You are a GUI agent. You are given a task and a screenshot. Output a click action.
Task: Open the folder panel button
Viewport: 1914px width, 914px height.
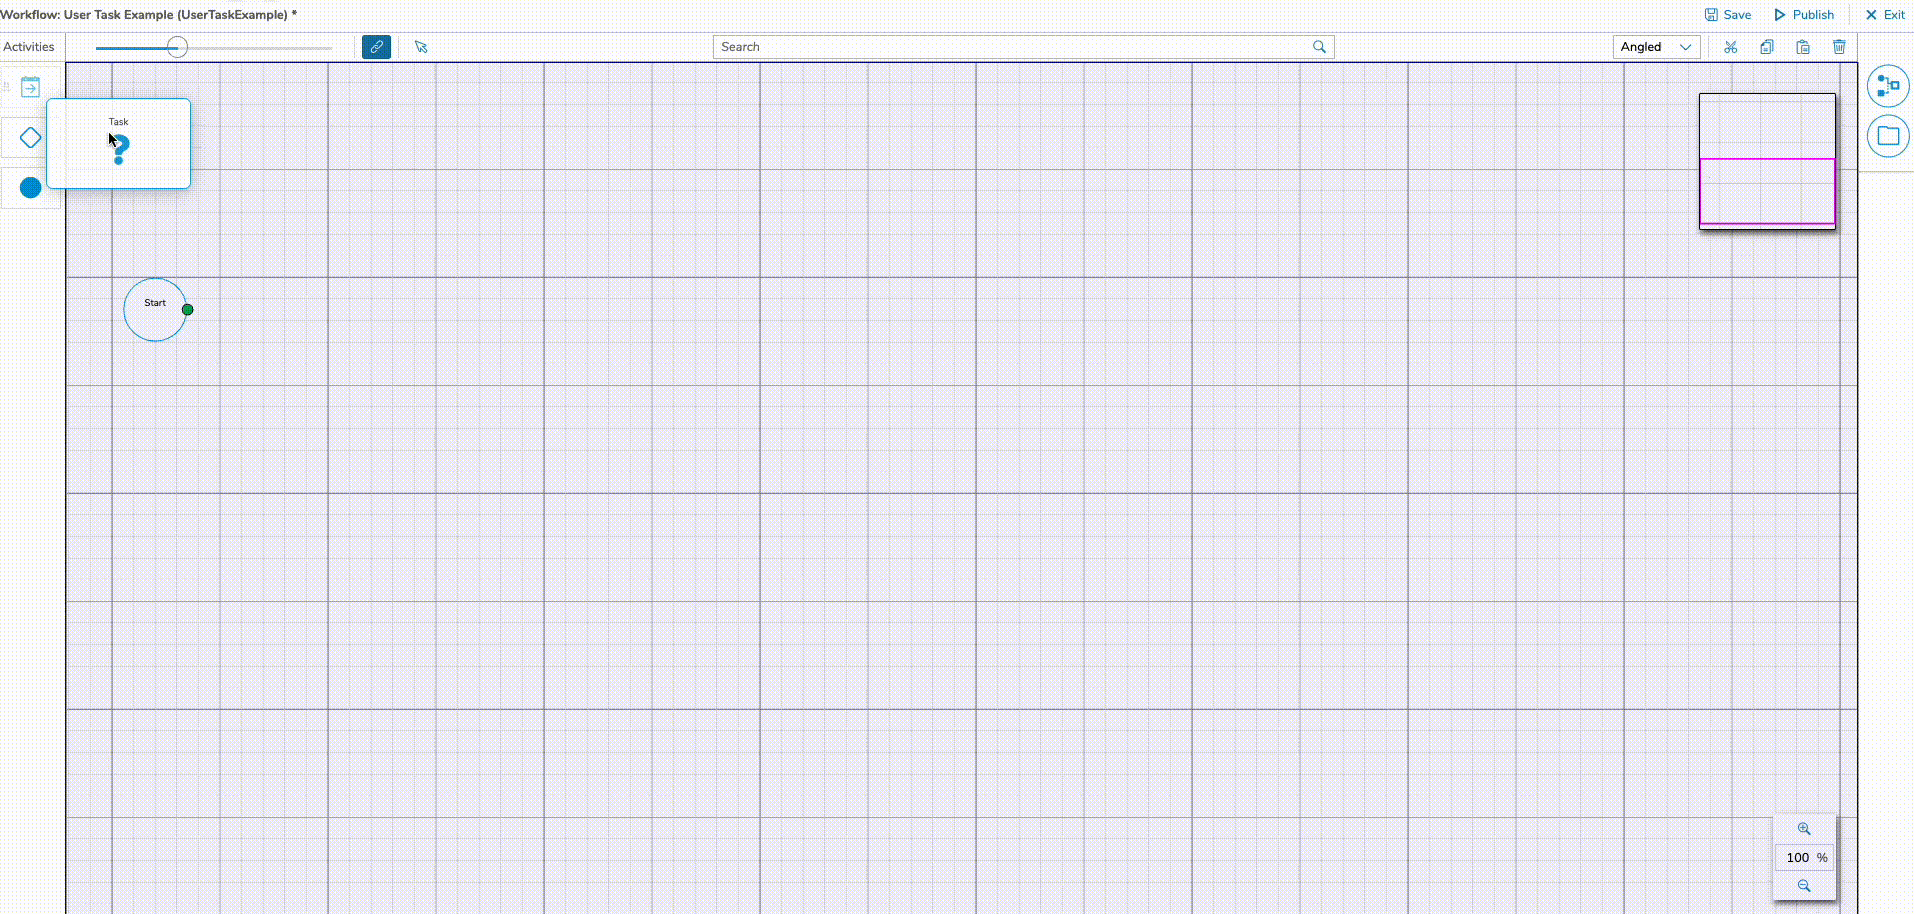tap(1888, 136)
